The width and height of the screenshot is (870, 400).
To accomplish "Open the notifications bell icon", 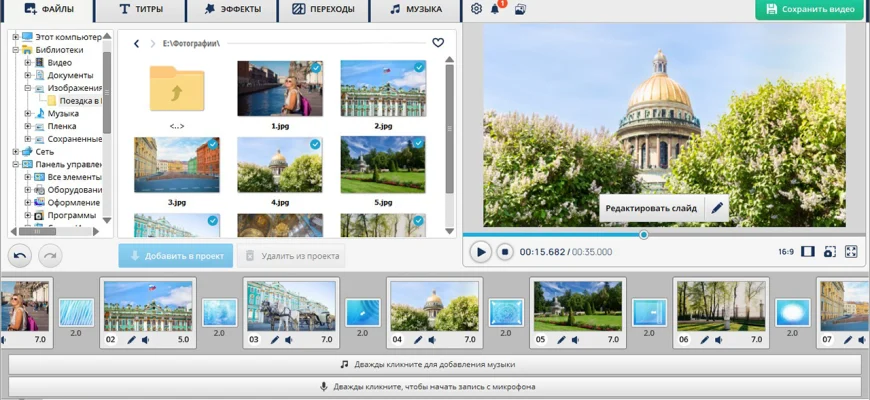I will coord(495,9).
